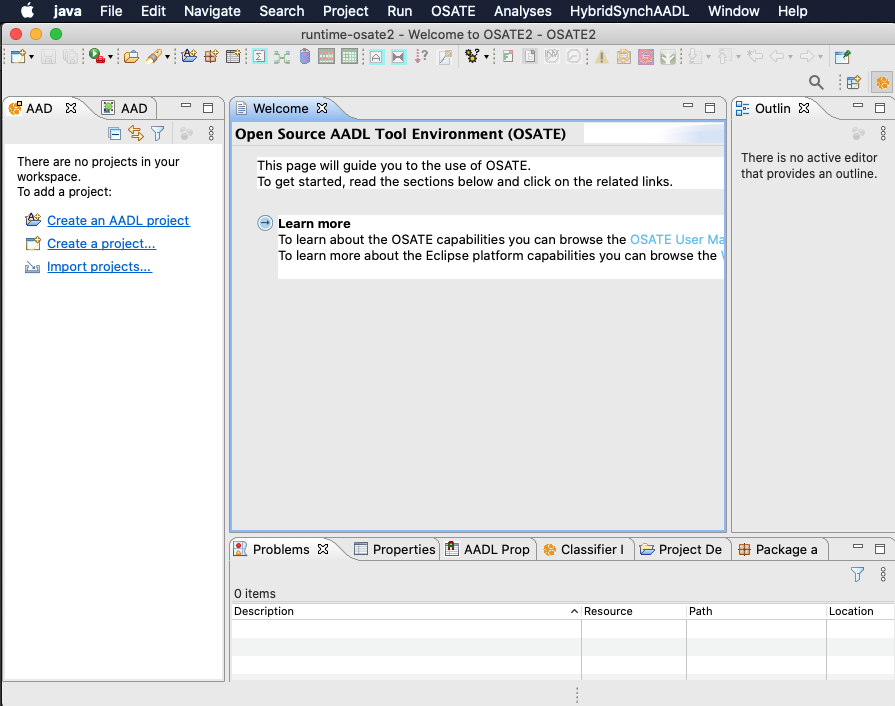Open the Problems view menu dots
The image size is (895, 706).
[x=883, y=574]
